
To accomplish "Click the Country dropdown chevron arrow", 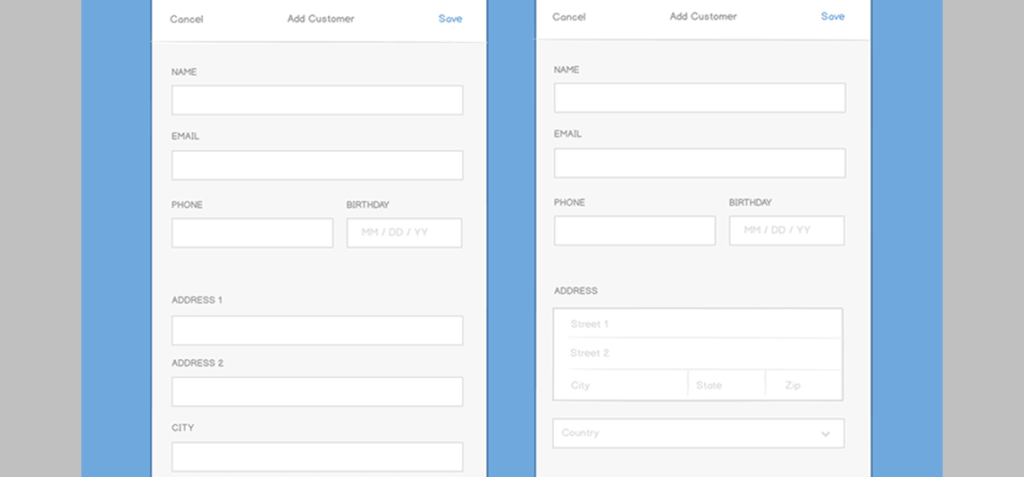I will pos(825,434).
